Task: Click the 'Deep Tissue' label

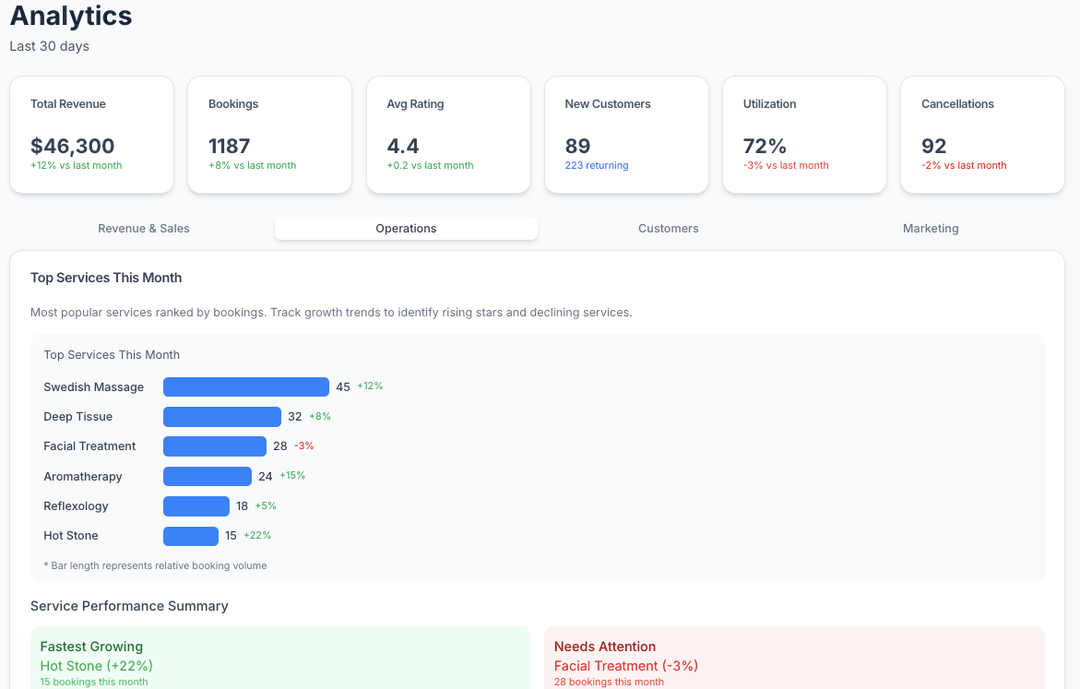Action: coord(78,417)
